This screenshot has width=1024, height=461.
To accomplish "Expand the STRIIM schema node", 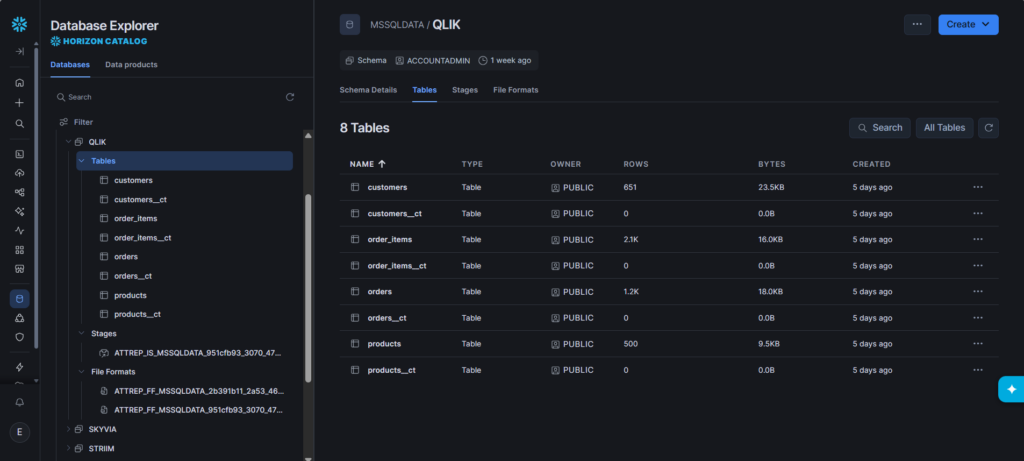I will point(68,449).
